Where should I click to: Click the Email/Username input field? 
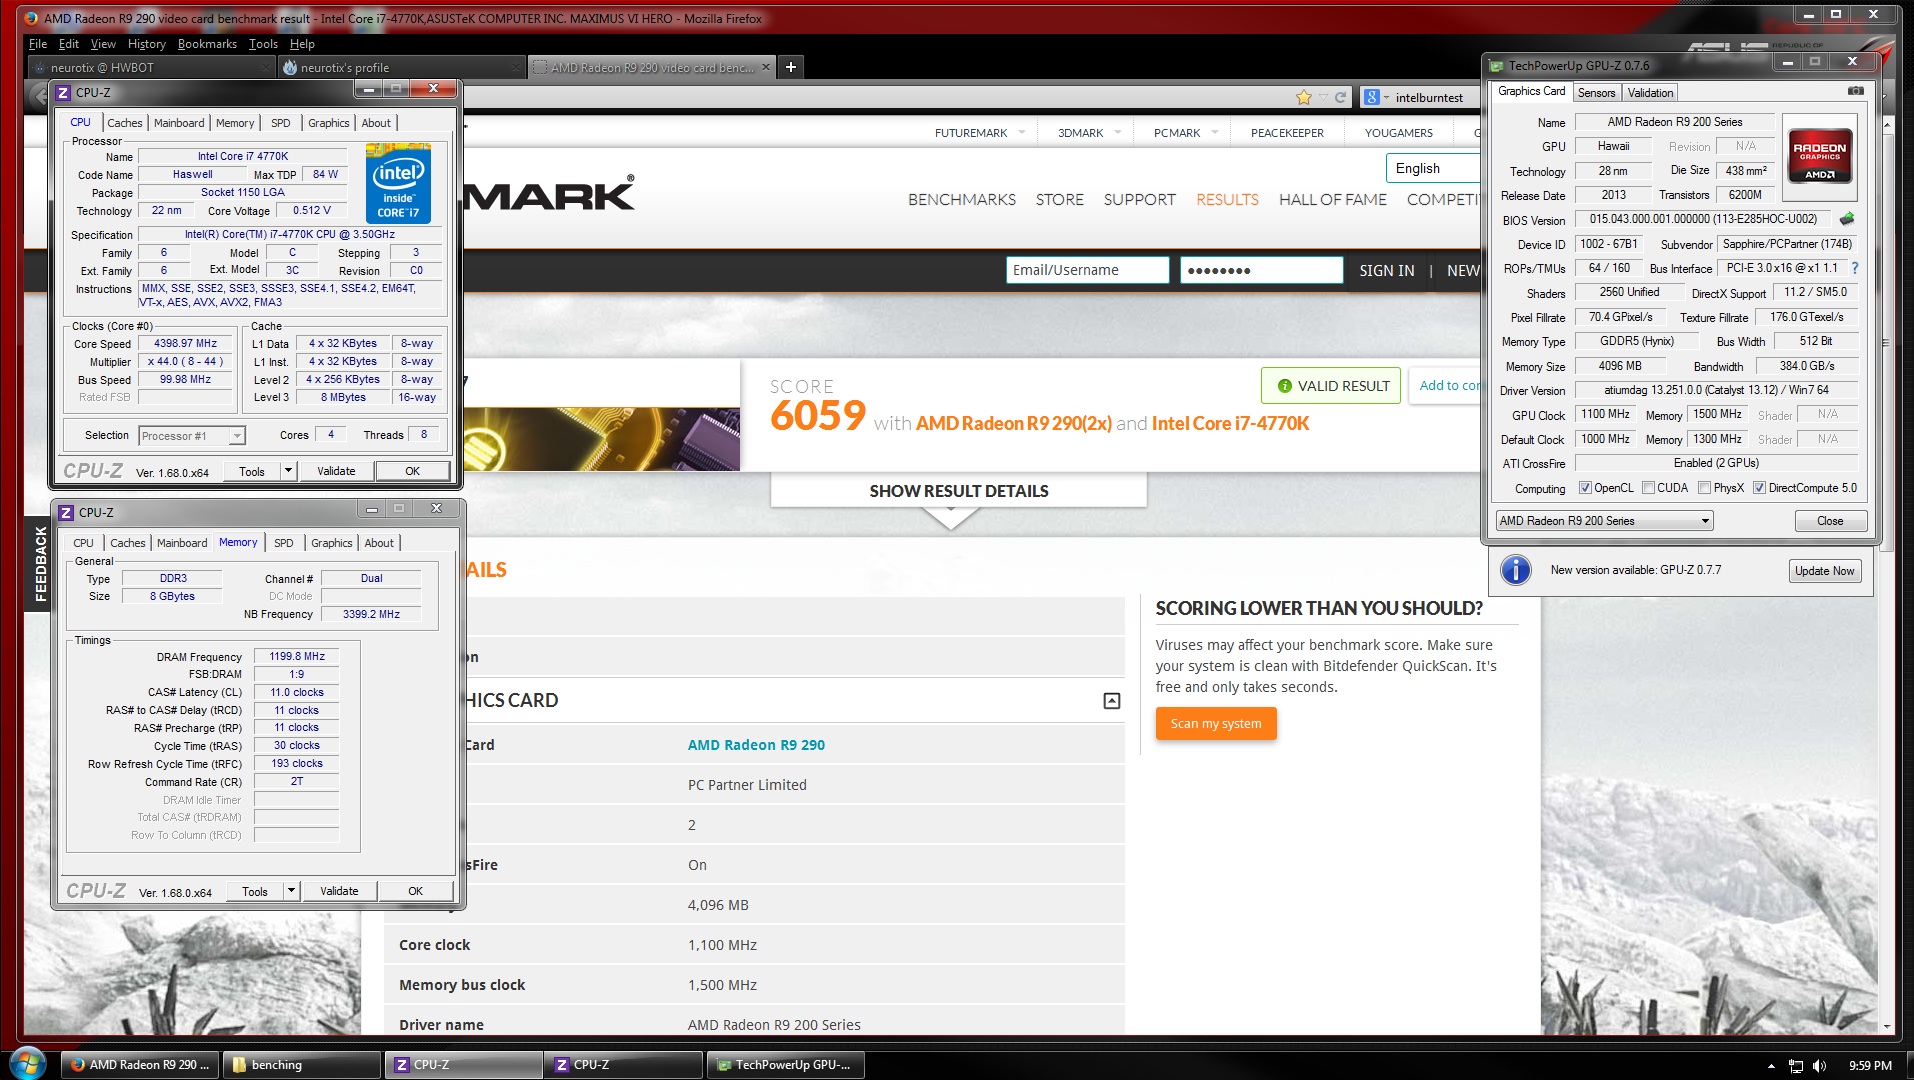pos(1087,270)
